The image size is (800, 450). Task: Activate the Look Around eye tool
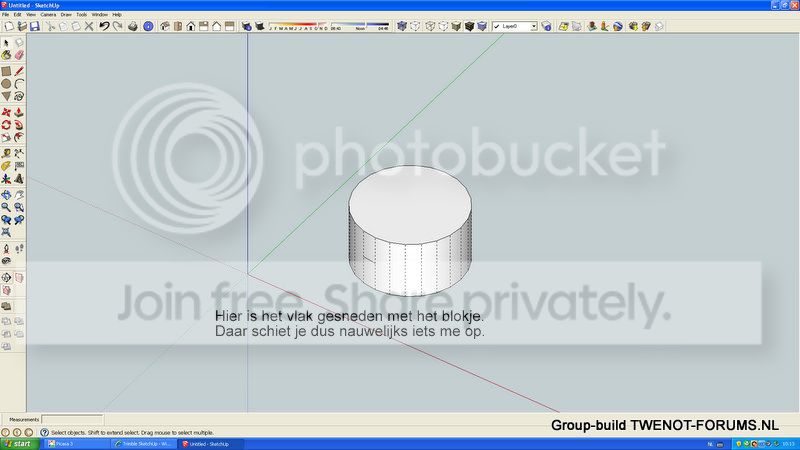pos(6,261)
